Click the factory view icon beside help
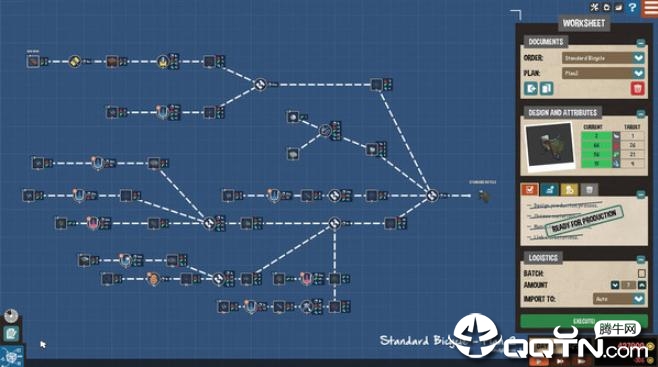Screen dimensions: 658x367 pos(619,7)
